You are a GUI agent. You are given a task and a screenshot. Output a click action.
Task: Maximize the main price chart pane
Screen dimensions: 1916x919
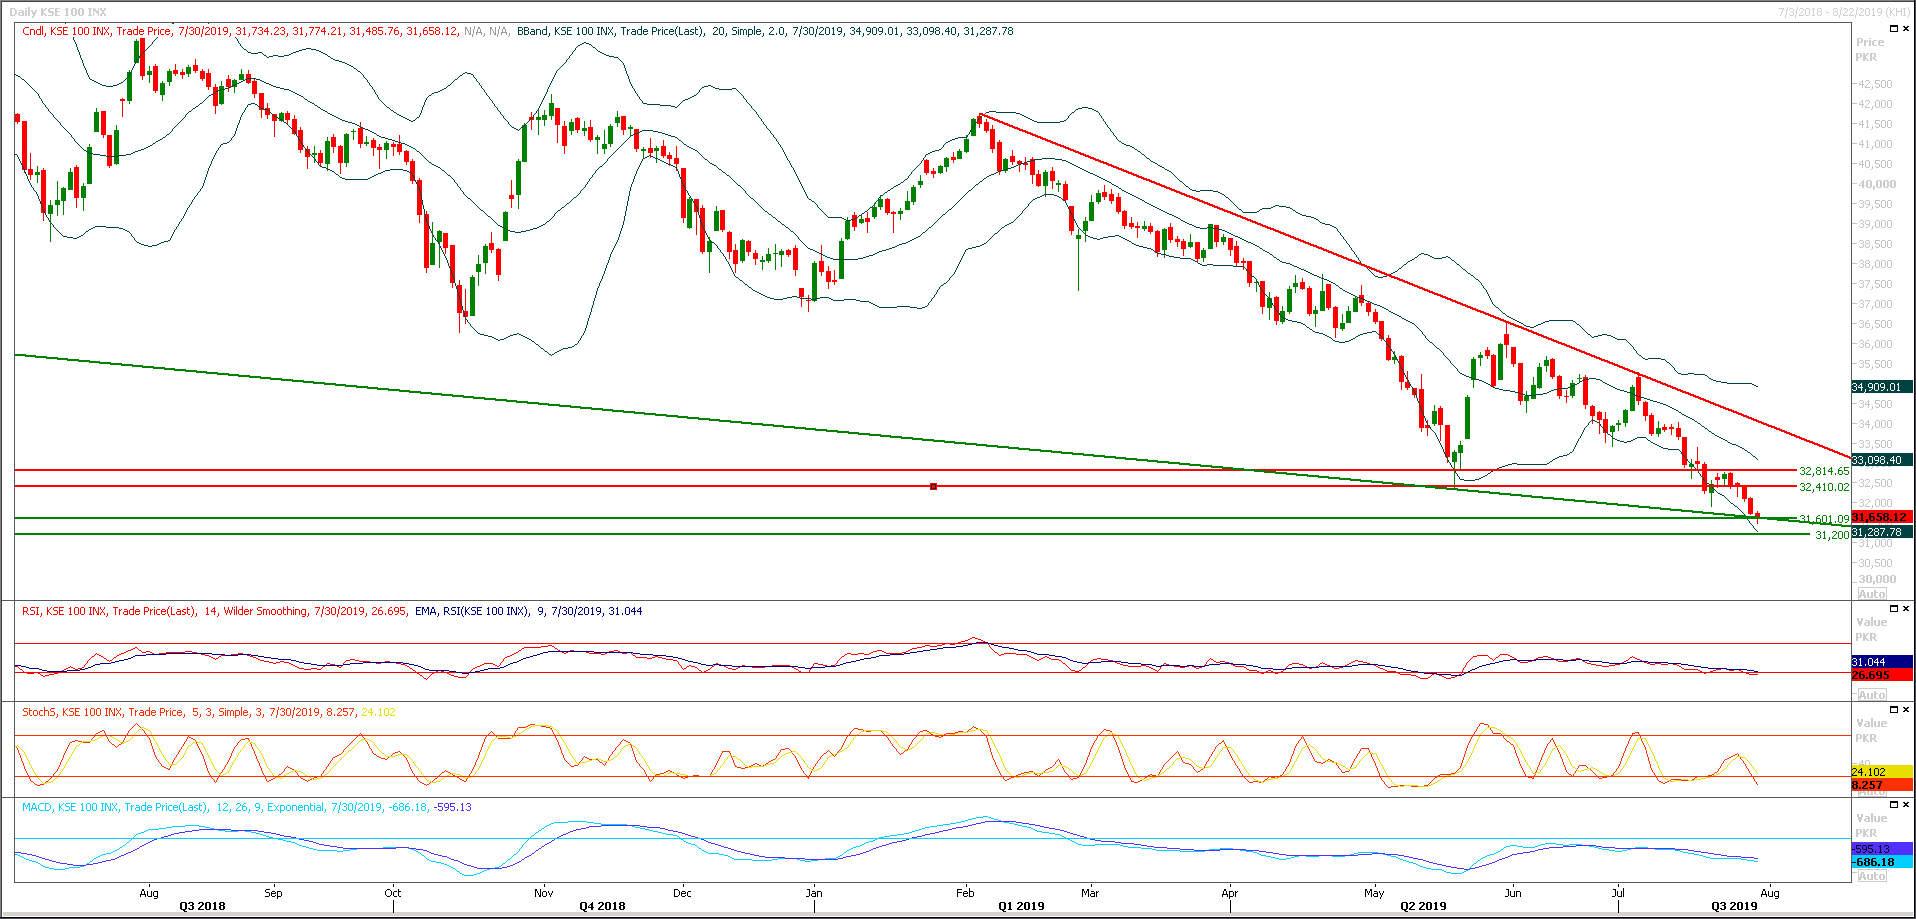[1892, 28]
